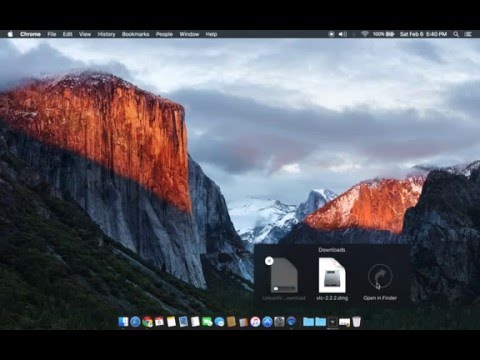Open the View menu
The width and height of the screenshot is (480, 360).
pyautogui.click(x=85, y=34)
